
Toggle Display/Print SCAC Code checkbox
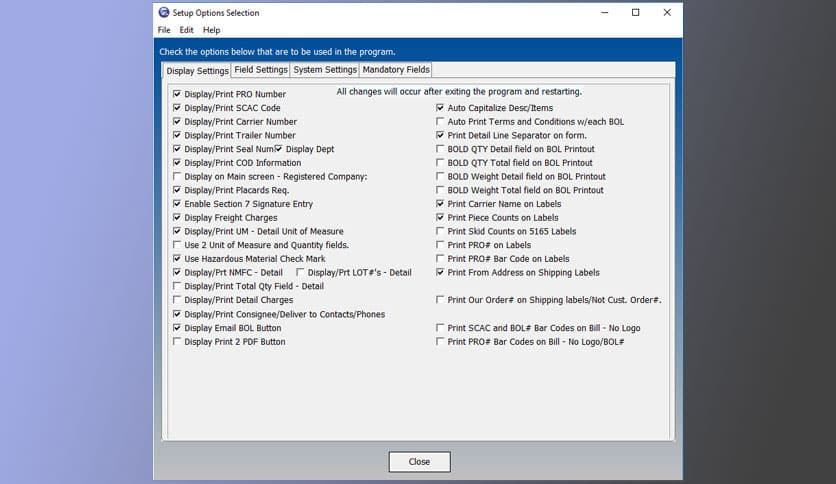click(178, 108)
